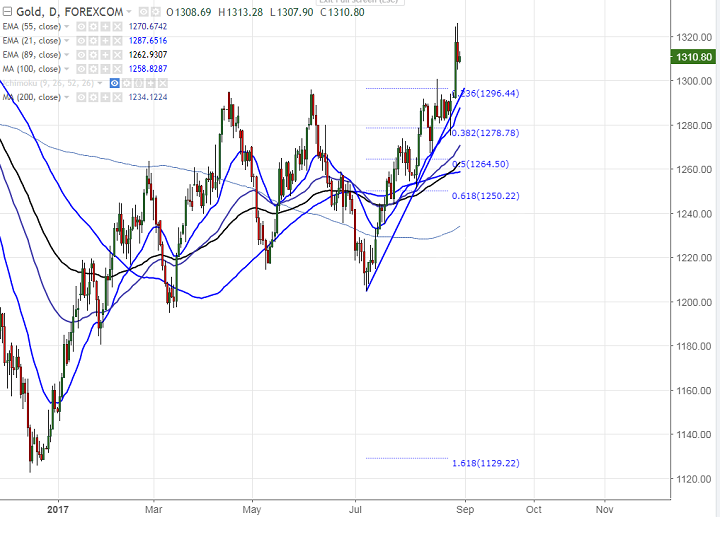Remove the MA (100, close) indicator
Image resolution: width=725 pixels, height=543 pixels.
117,69
